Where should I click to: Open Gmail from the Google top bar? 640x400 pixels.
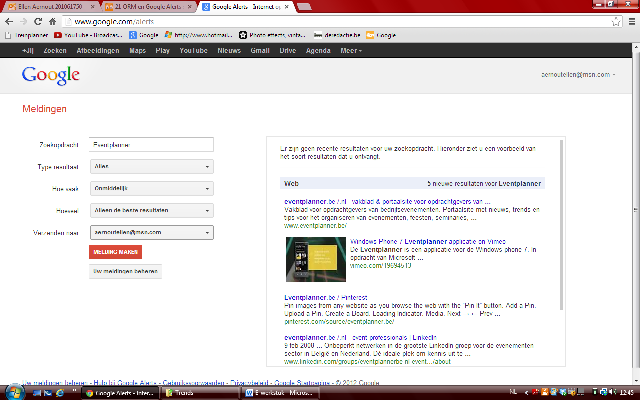[260, 47]
